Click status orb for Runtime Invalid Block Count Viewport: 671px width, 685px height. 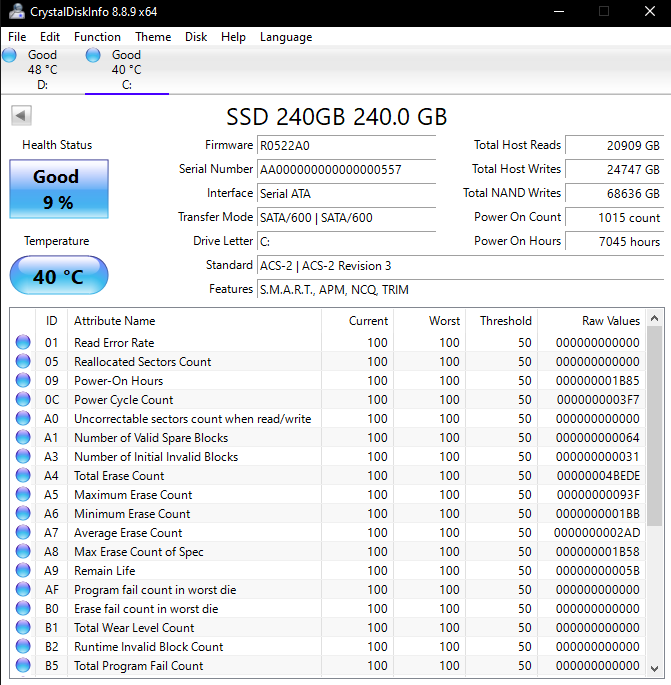point(23,646)
